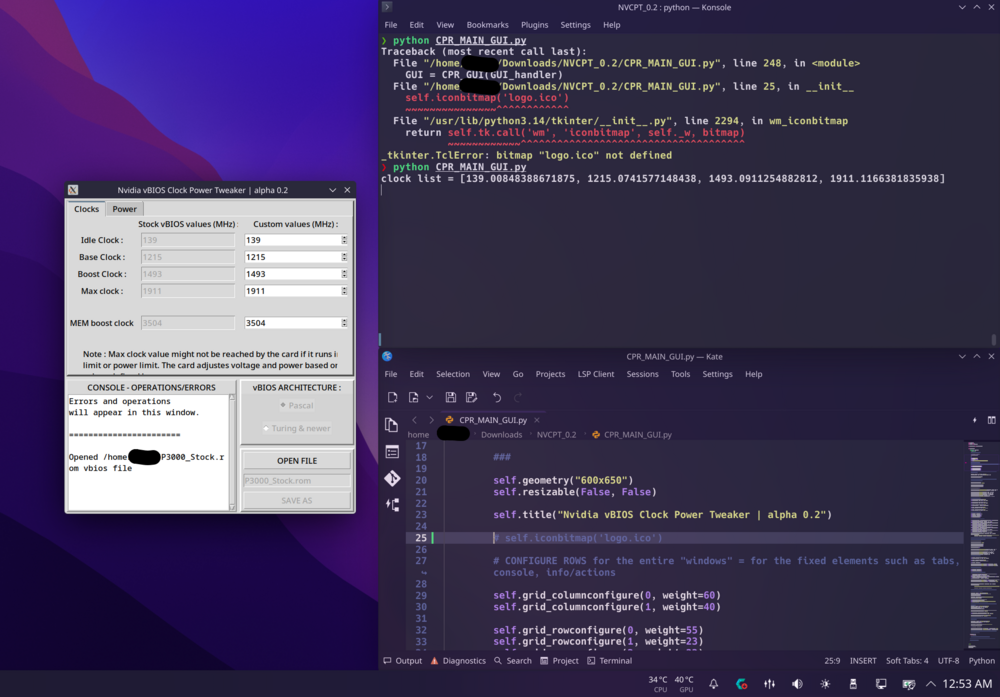This screenshot has width=1000, height=697.
Task: Open the Output panel in Kate
Action: (402, 661)
